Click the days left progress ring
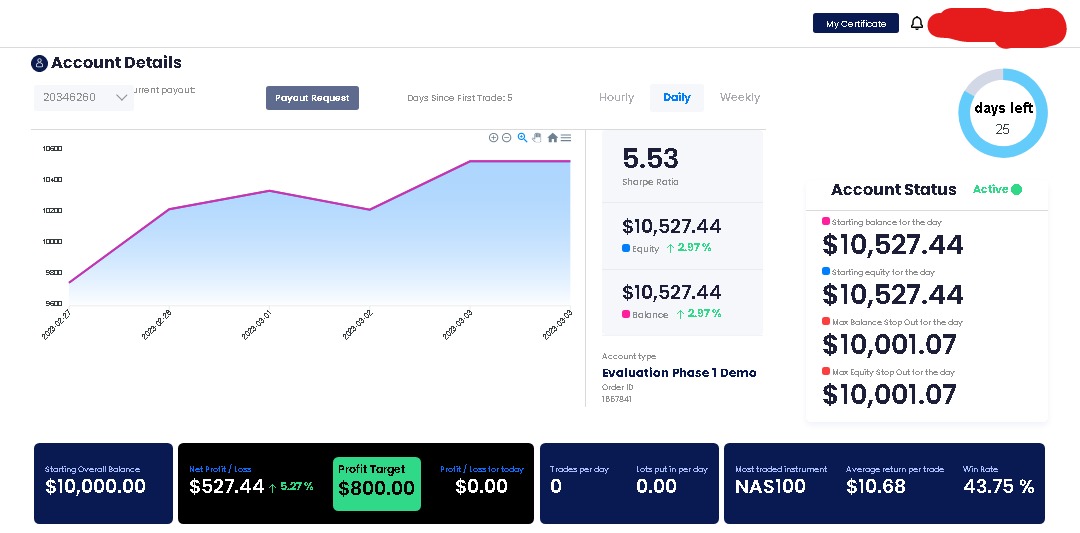This screenshot has height=533, width=1080. coord(1003,113)
